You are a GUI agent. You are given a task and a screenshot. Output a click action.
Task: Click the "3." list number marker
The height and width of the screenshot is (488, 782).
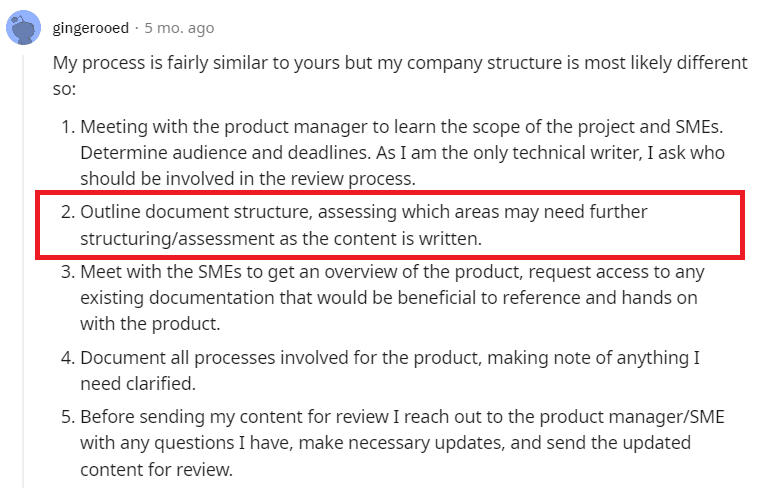(x=66, y=272)
